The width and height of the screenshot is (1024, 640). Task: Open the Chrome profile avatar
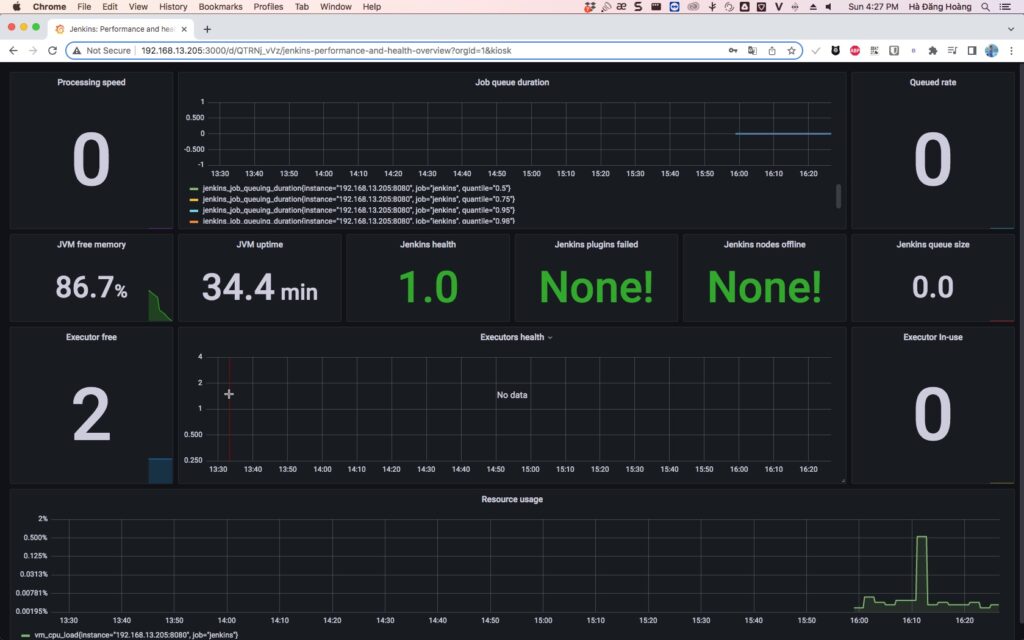pyautogui.click(x=991, y=50)
